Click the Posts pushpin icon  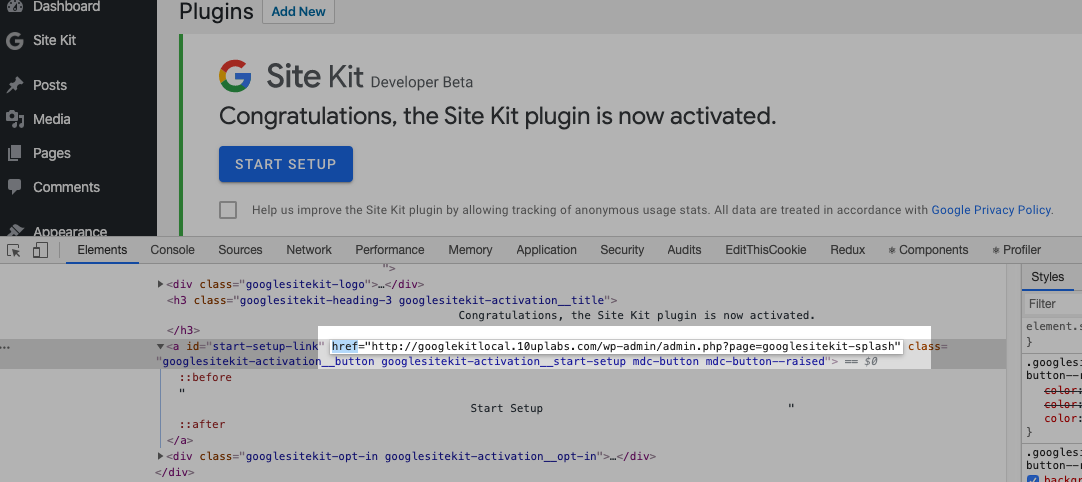click(x=14, y=85)
